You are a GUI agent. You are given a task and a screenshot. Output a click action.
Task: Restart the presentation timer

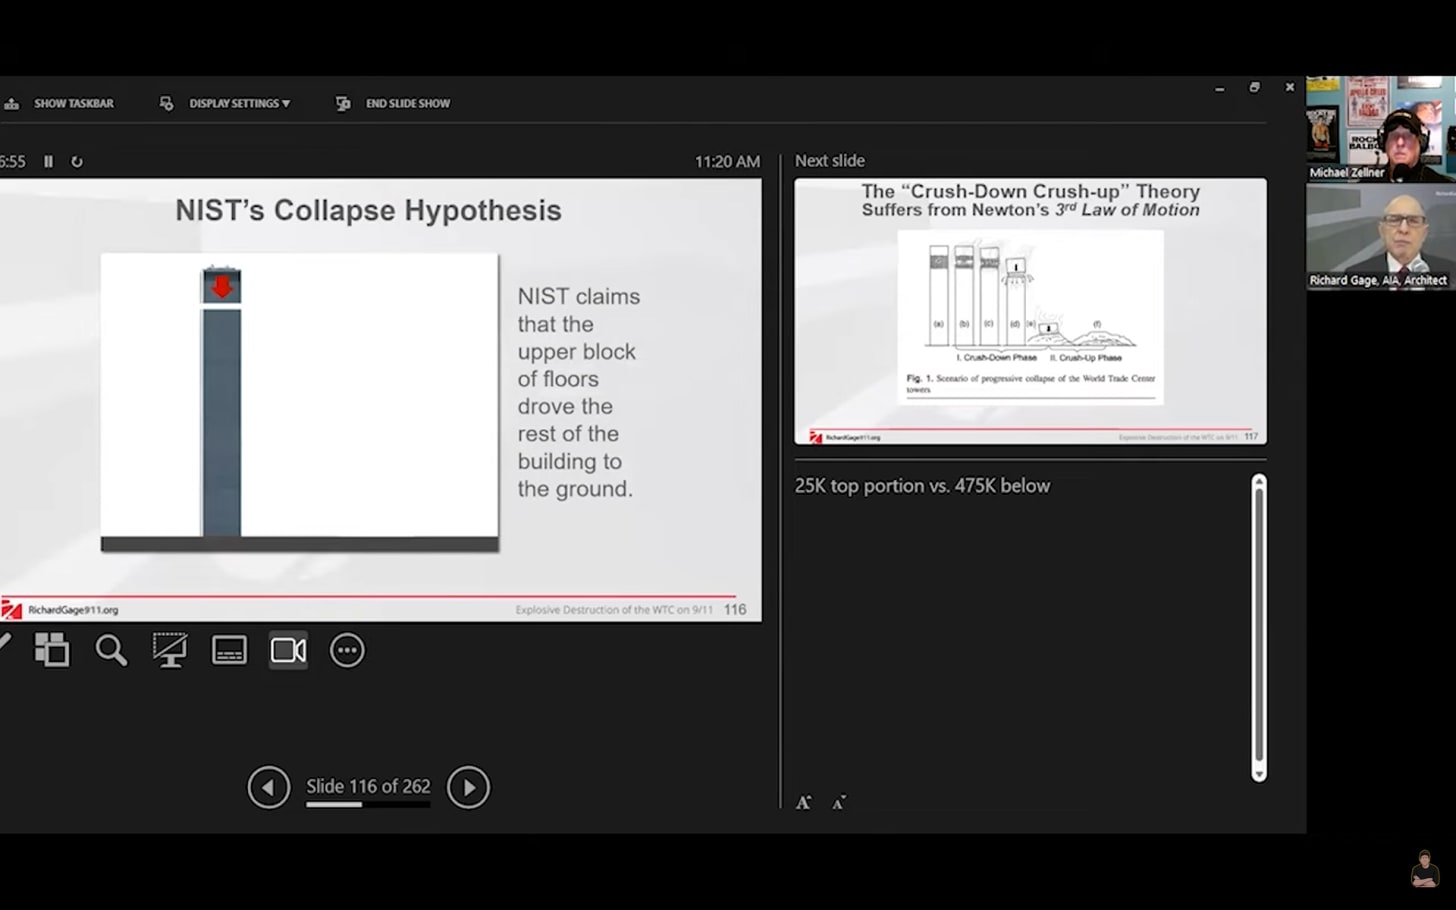click(x=77, y=161)
